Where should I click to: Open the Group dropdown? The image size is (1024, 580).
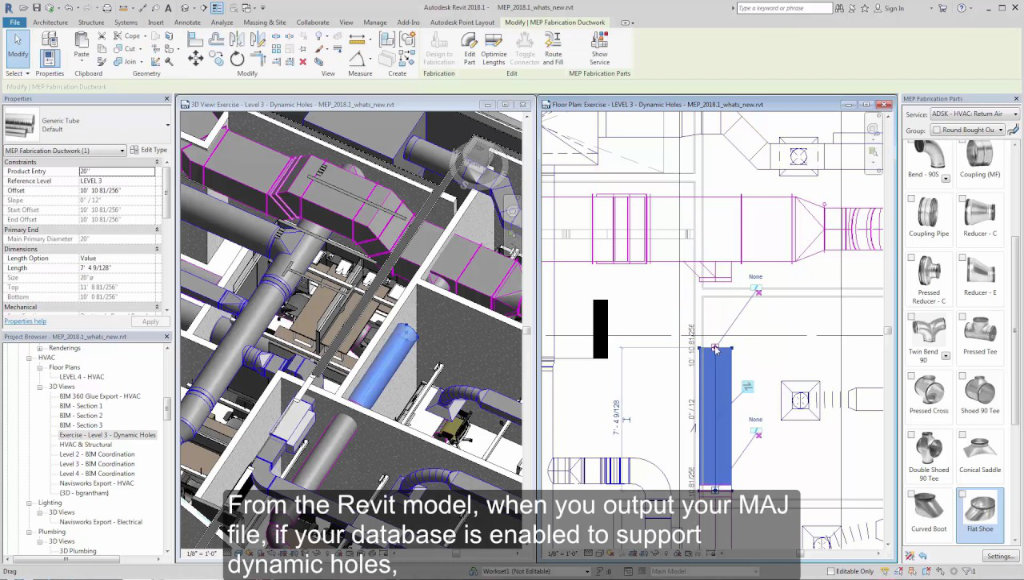point(968,130)
